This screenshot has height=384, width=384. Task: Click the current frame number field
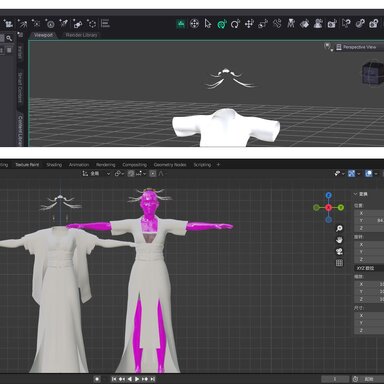(x=335, y=379)
